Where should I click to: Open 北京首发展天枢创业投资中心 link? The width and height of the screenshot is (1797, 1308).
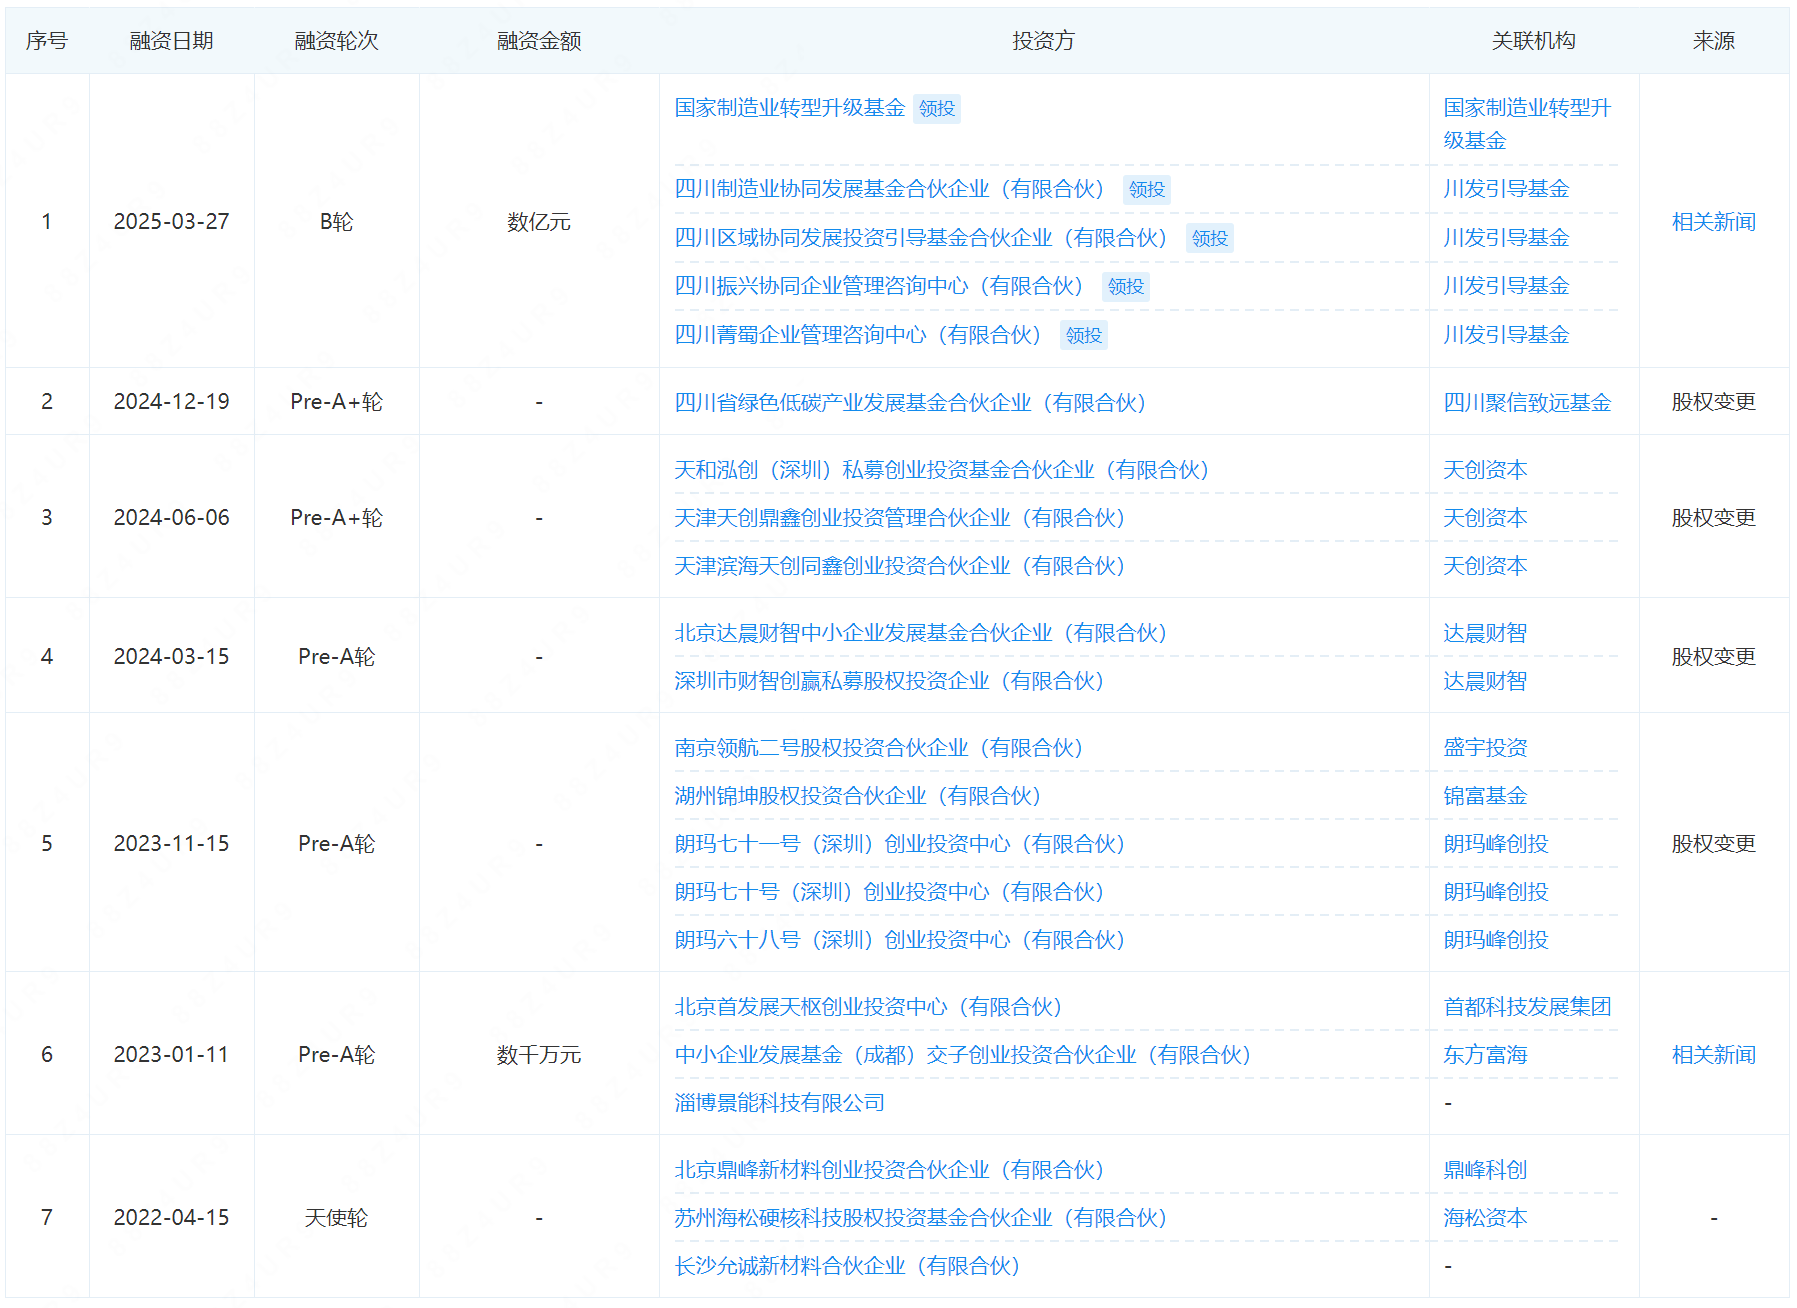click(868, 1007)
